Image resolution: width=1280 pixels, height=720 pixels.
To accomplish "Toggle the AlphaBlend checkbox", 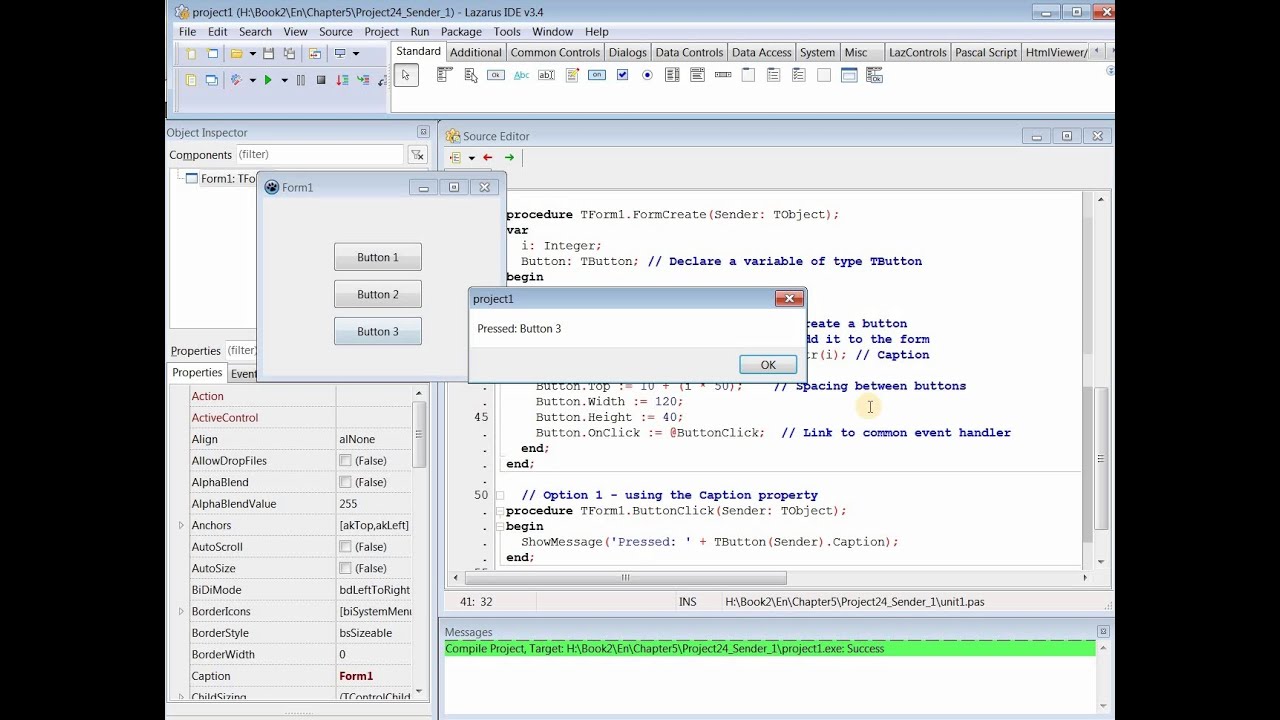I will tap(345, 482).
